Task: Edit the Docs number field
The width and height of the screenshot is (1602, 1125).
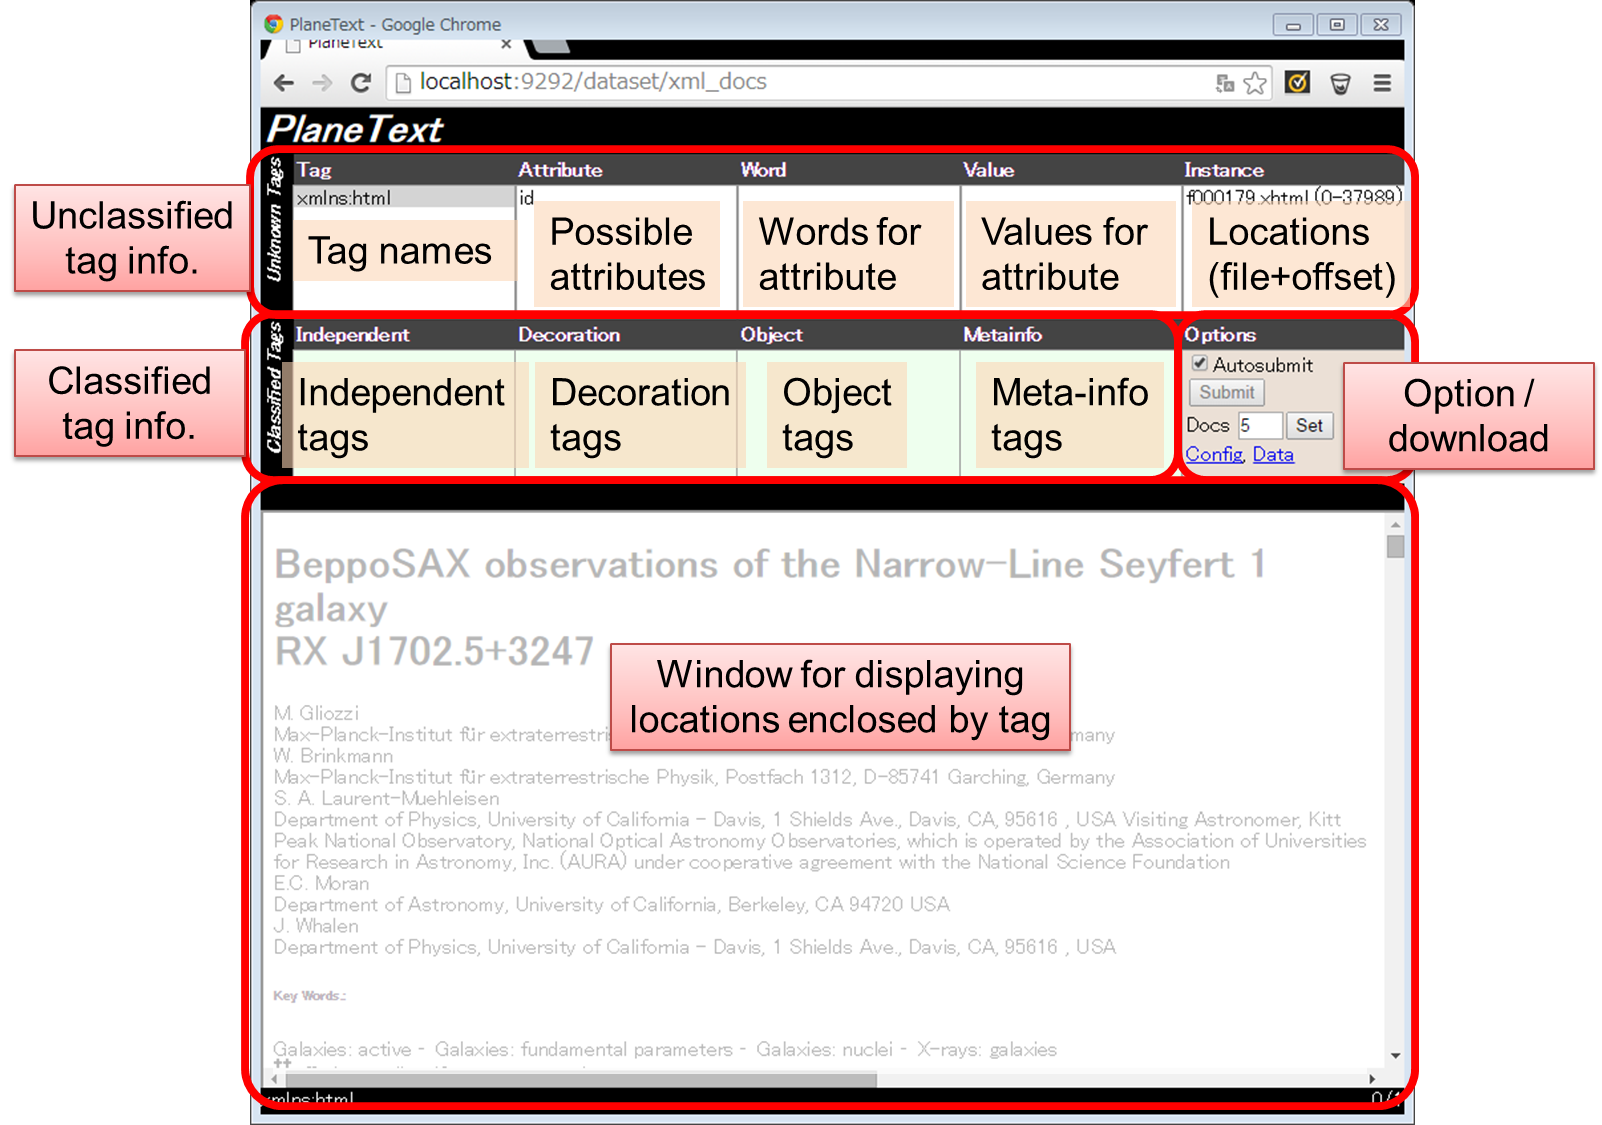Action: click(x=1259, y=426)
